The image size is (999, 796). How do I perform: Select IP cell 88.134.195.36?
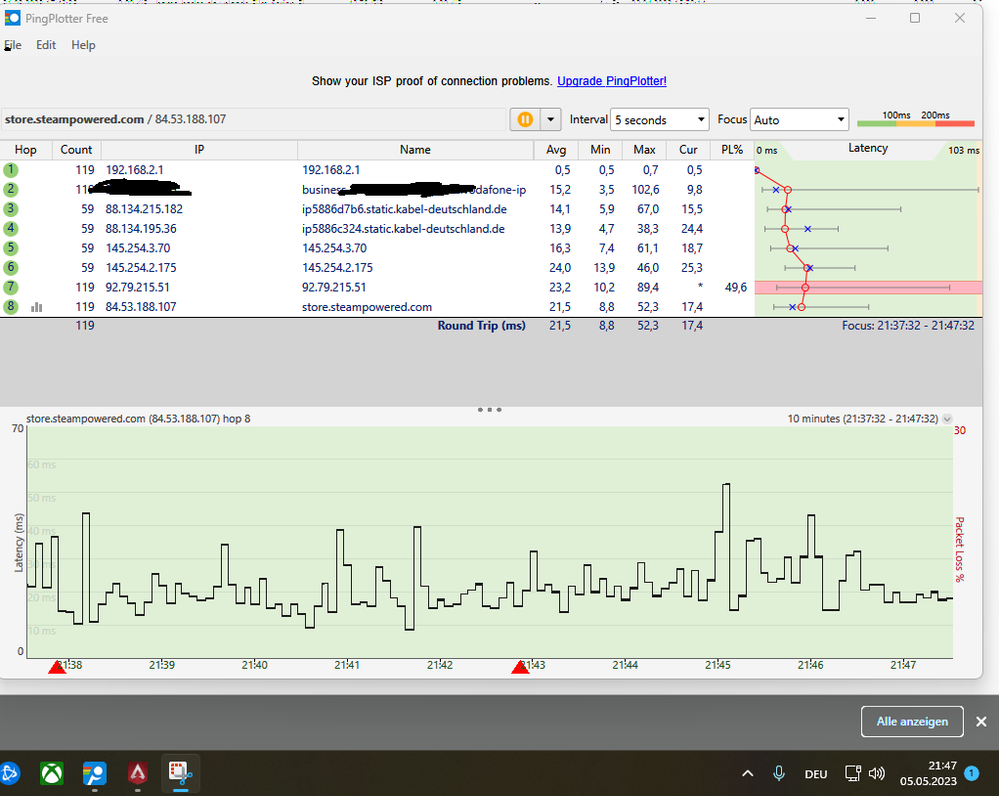141,228
